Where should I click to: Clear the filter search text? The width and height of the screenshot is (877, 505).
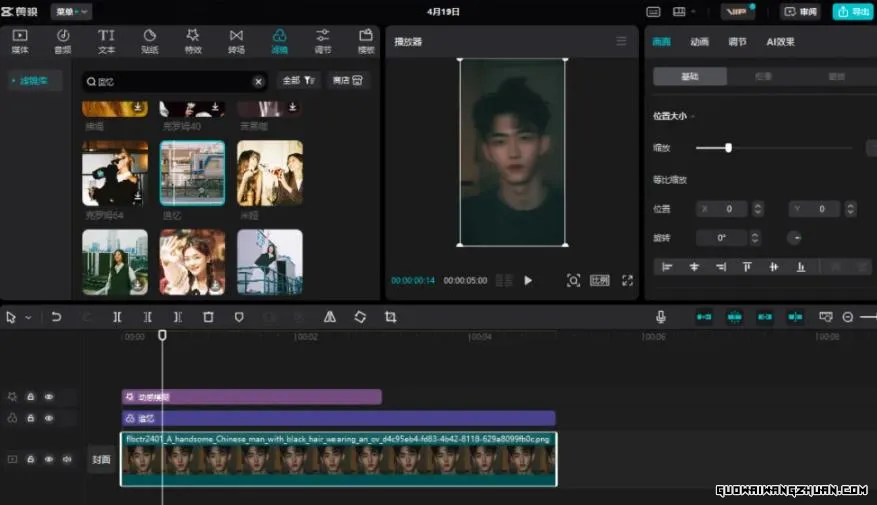tap(258, 82)
